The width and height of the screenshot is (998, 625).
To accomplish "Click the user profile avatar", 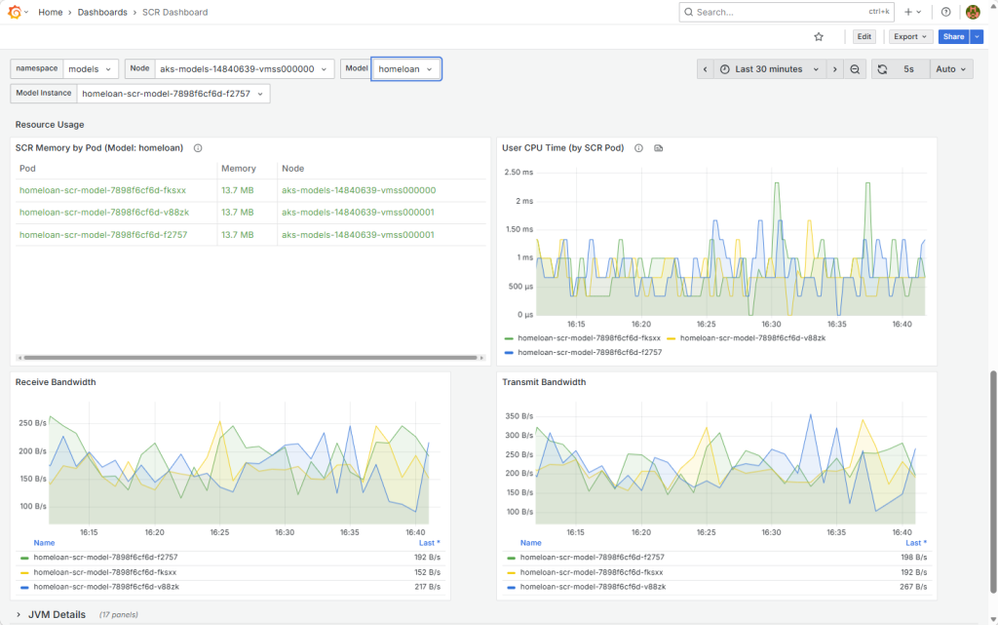I will pos(972,12).
